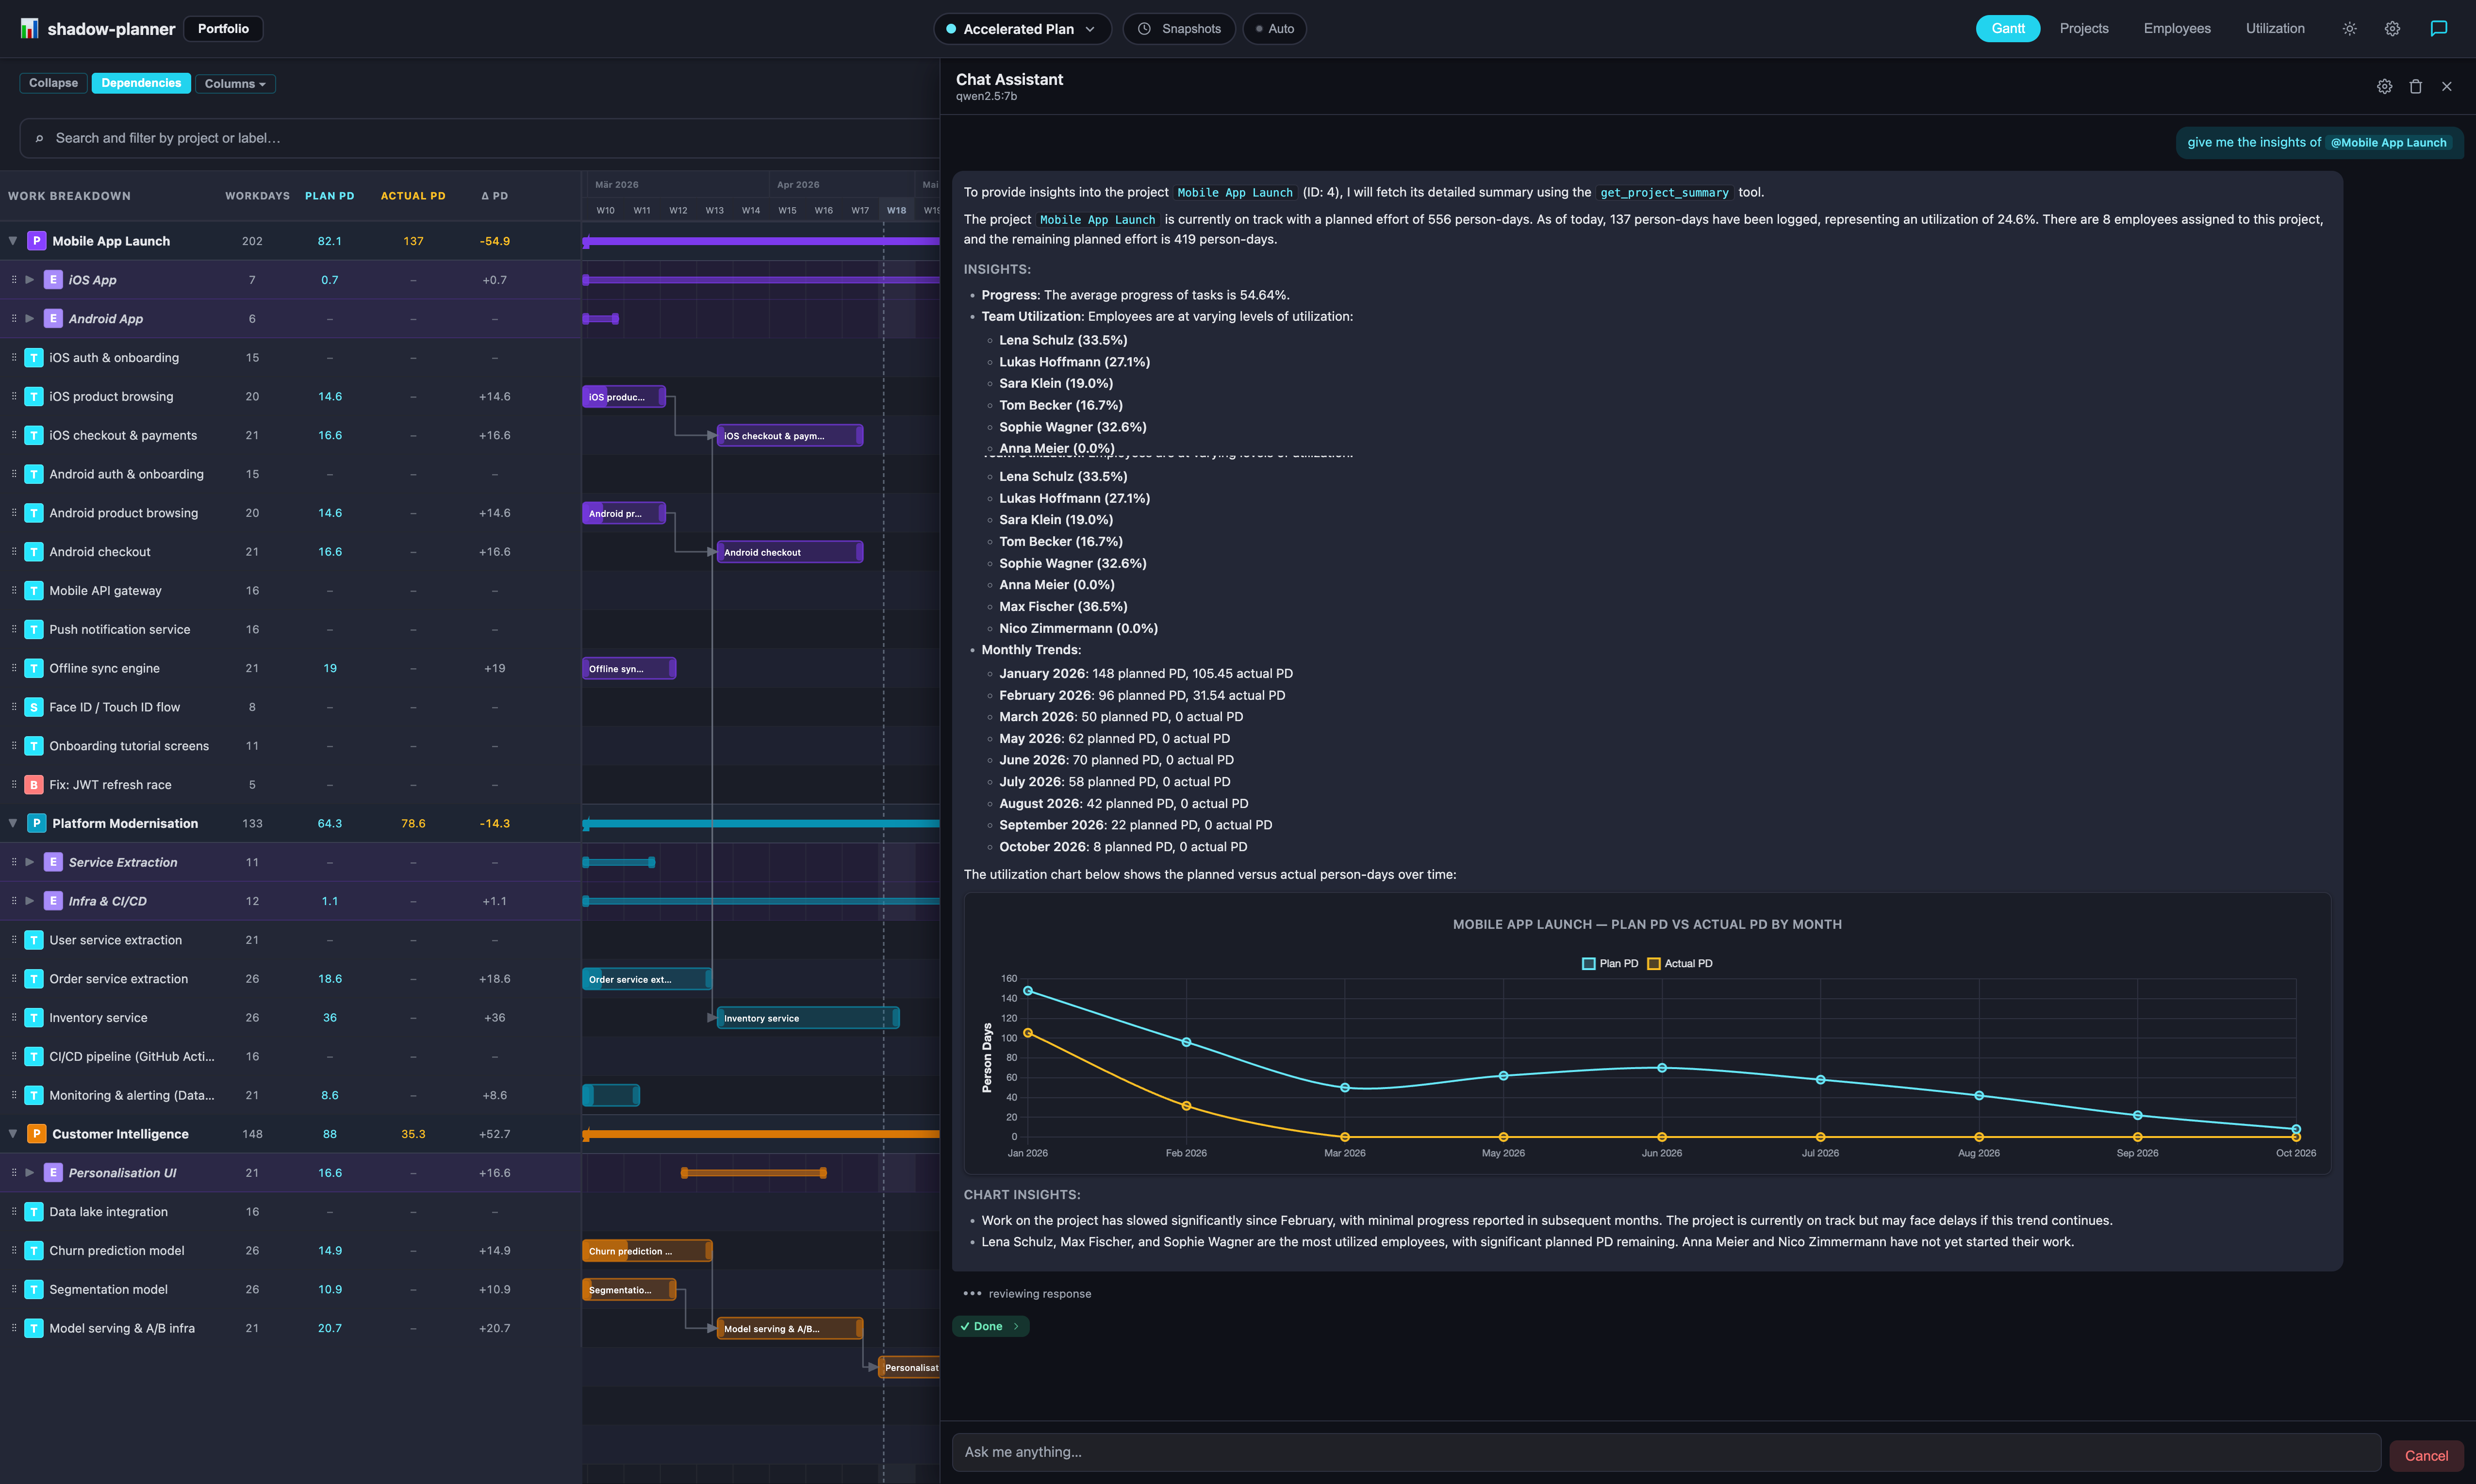Click the Push notification service T icon
Screen dimensions: 2476x1484
point(34,630)
